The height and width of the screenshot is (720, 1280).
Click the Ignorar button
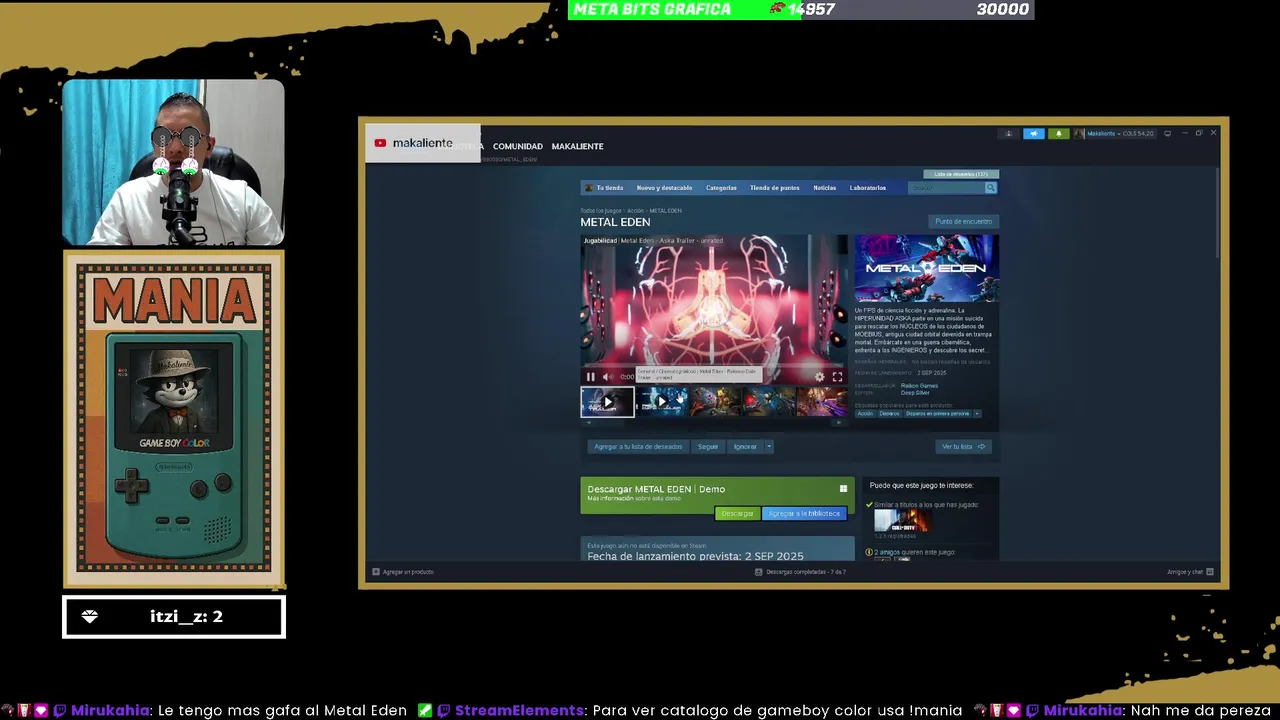click(x=745, y=447)
